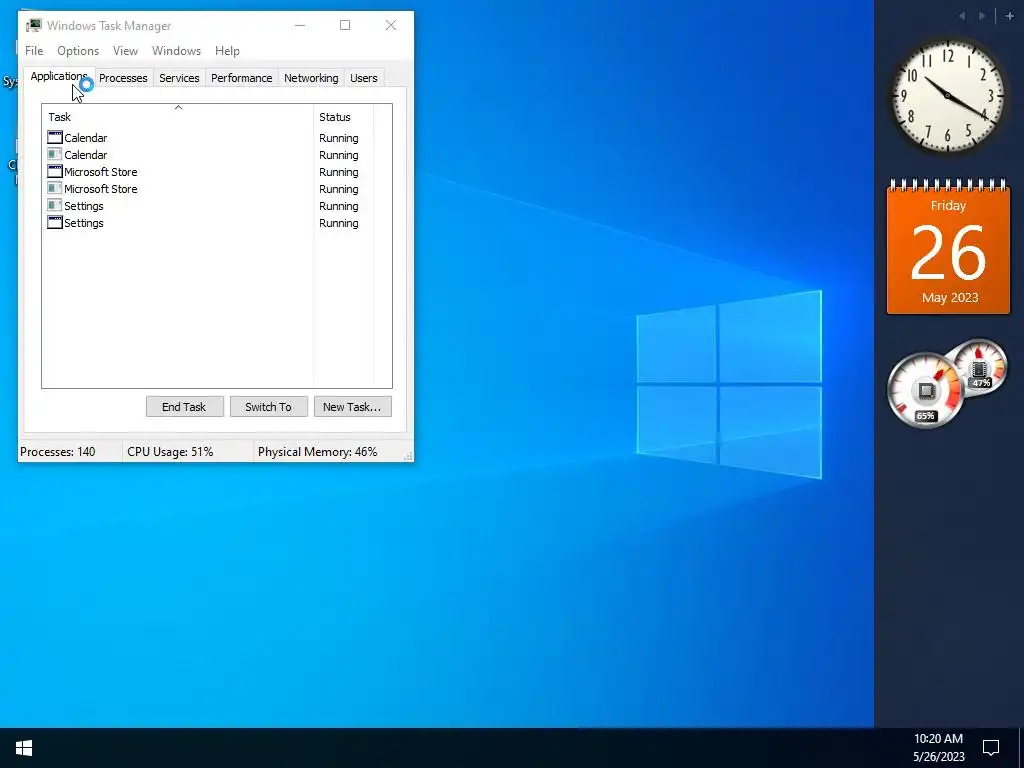Click the orange calendar gadget showing 26
Image resolution: width=1024 pixels, height=768 pixels.
coord(948,247)
